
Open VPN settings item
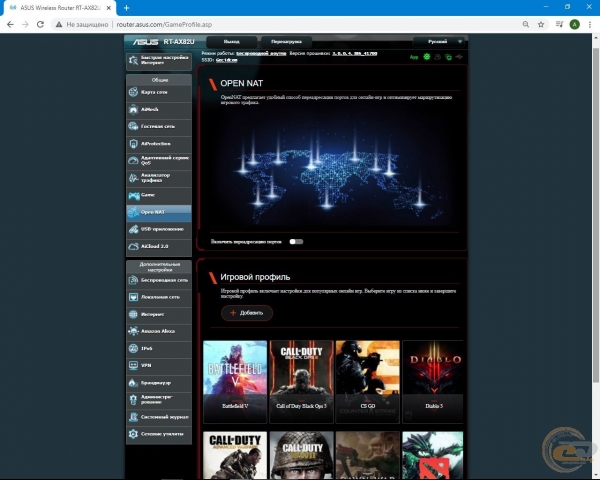pyautogui.click(x=159, y=366)
